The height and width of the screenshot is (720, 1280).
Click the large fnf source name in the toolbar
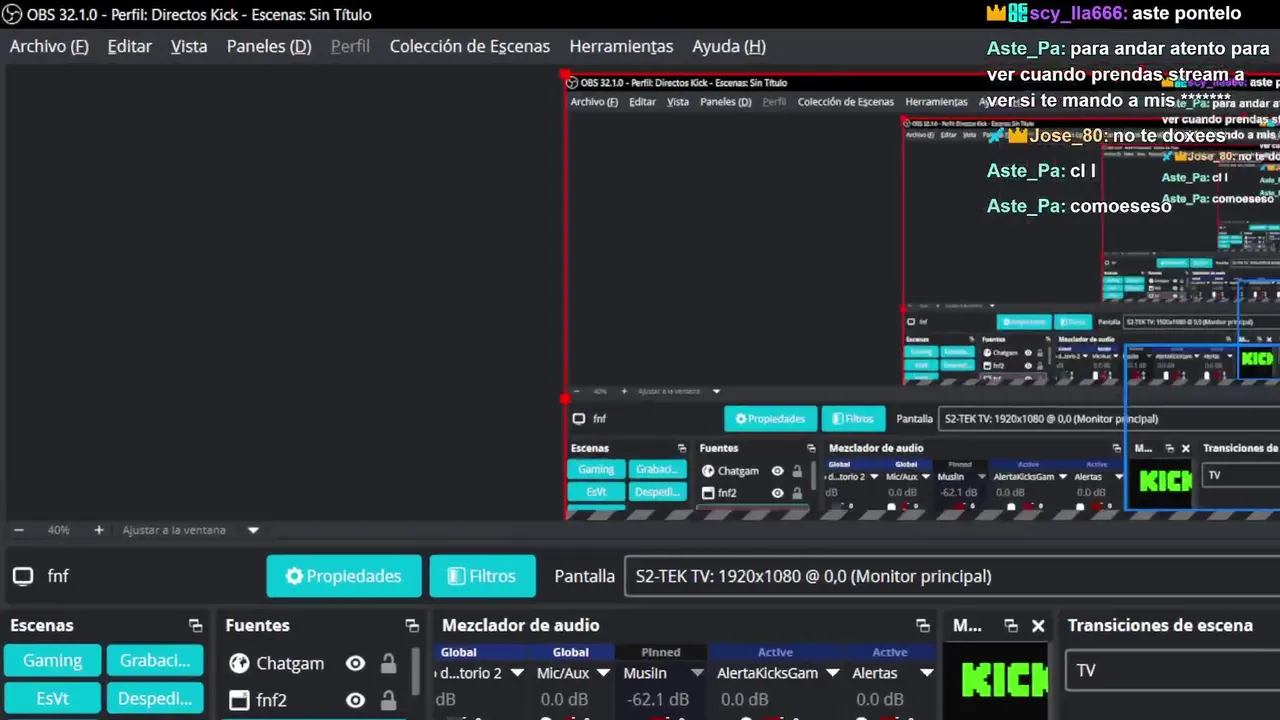pos(58,576)
